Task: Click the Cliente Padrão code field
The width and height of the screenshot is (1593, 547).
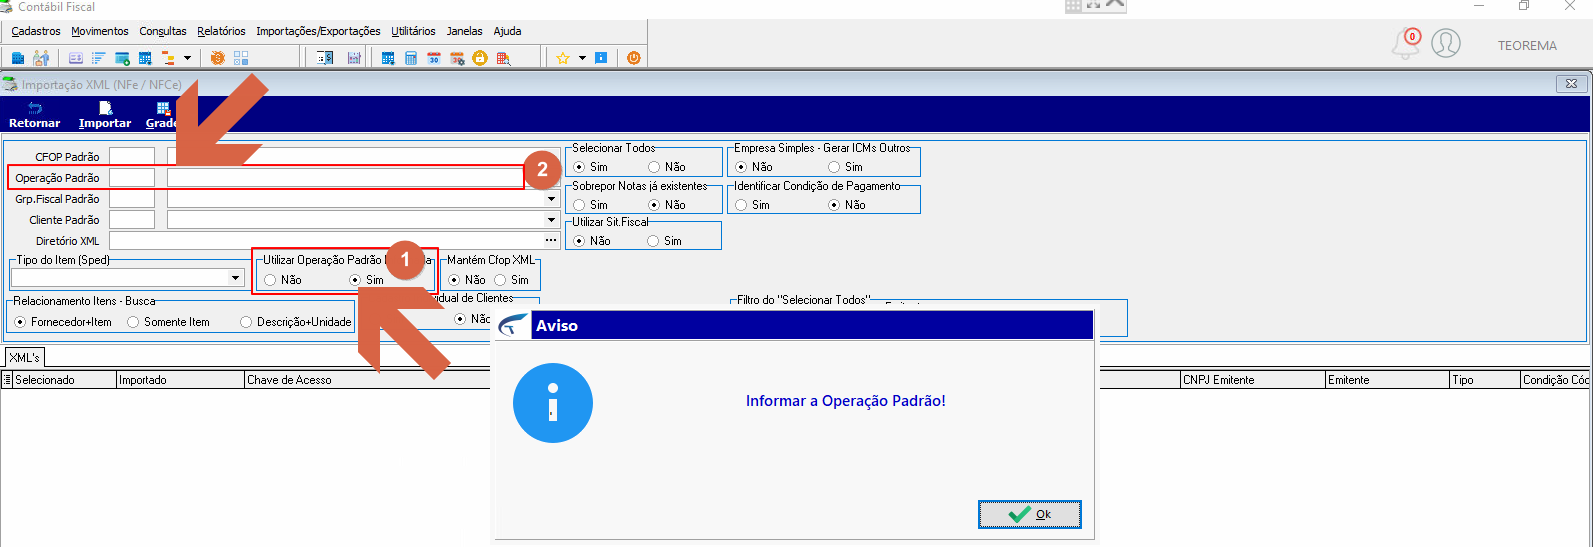Action: coord(132,220)
